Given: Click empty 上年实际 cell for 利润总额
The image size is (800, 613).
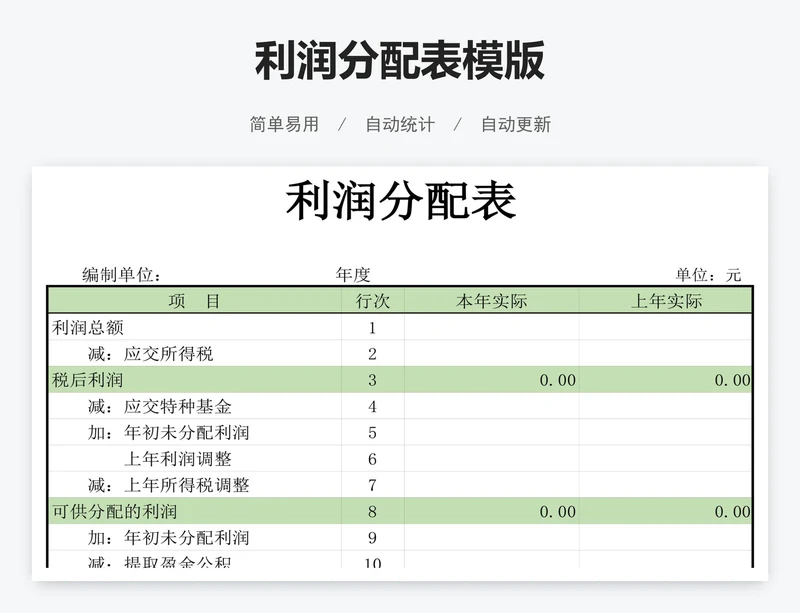Looking at the screenshot, I should tap(666, 328).
